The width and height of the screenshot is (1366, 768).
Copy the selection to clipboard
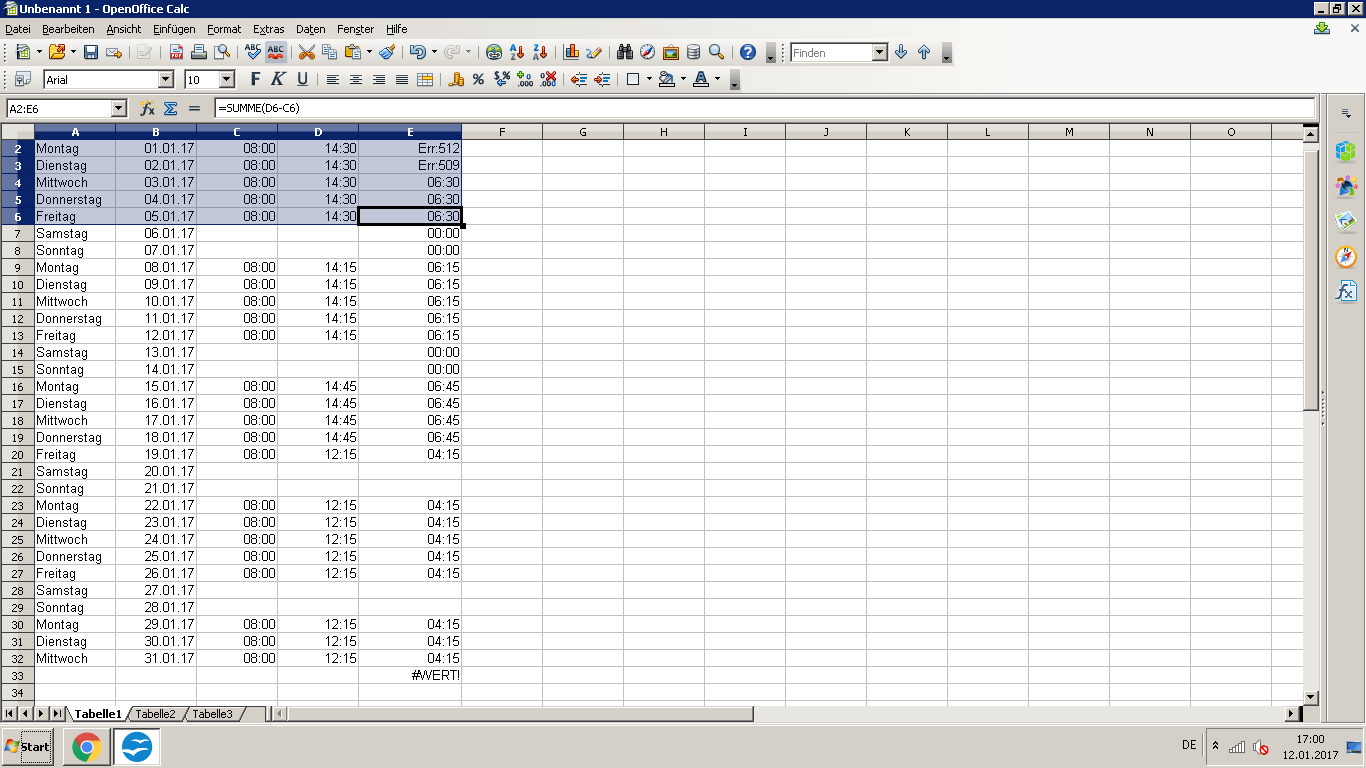pyautogui.click(x=329, y=52)
